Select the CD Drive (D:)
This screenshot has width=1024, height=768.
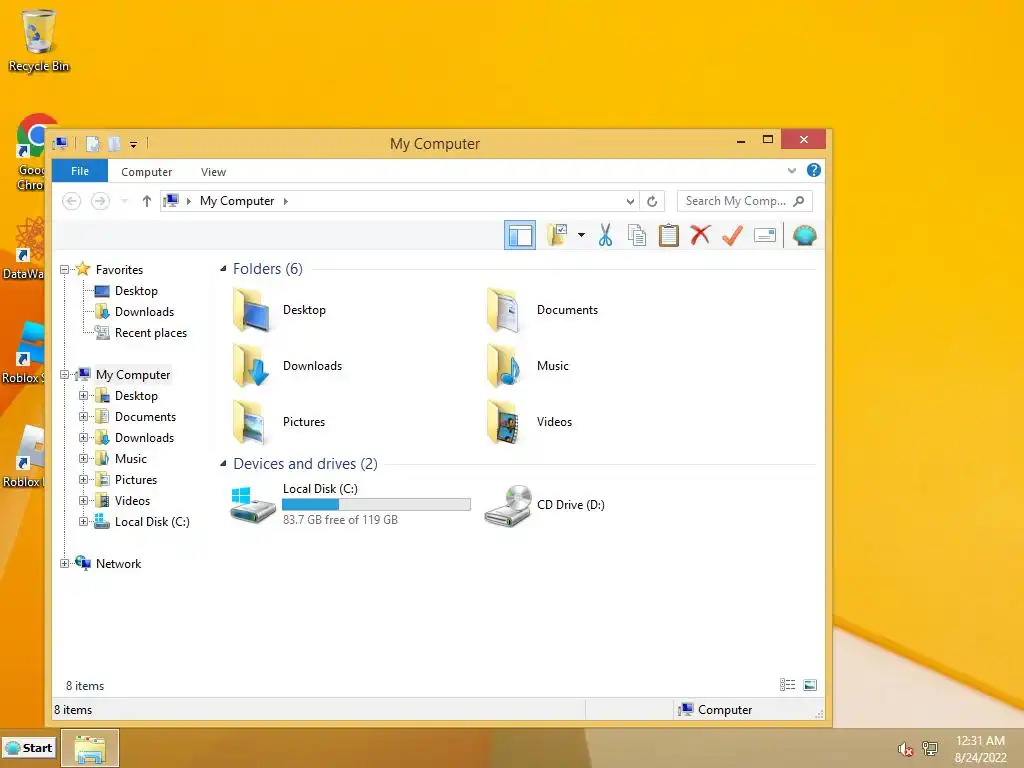click(545, 505)
